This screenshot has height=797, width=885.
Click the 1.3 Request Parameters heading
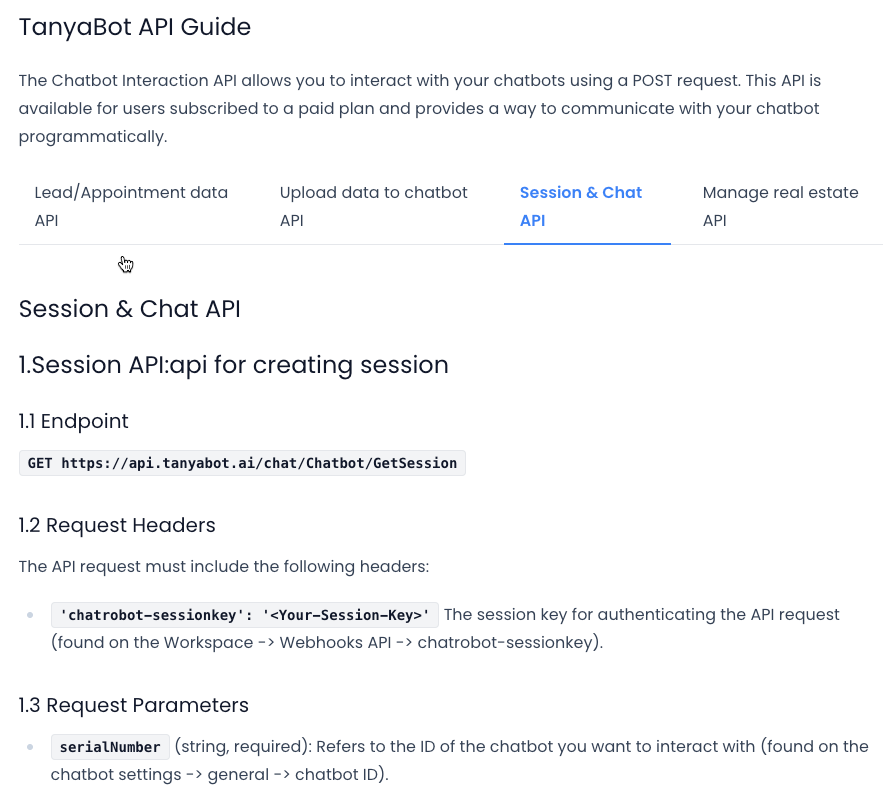click(134, 705)
